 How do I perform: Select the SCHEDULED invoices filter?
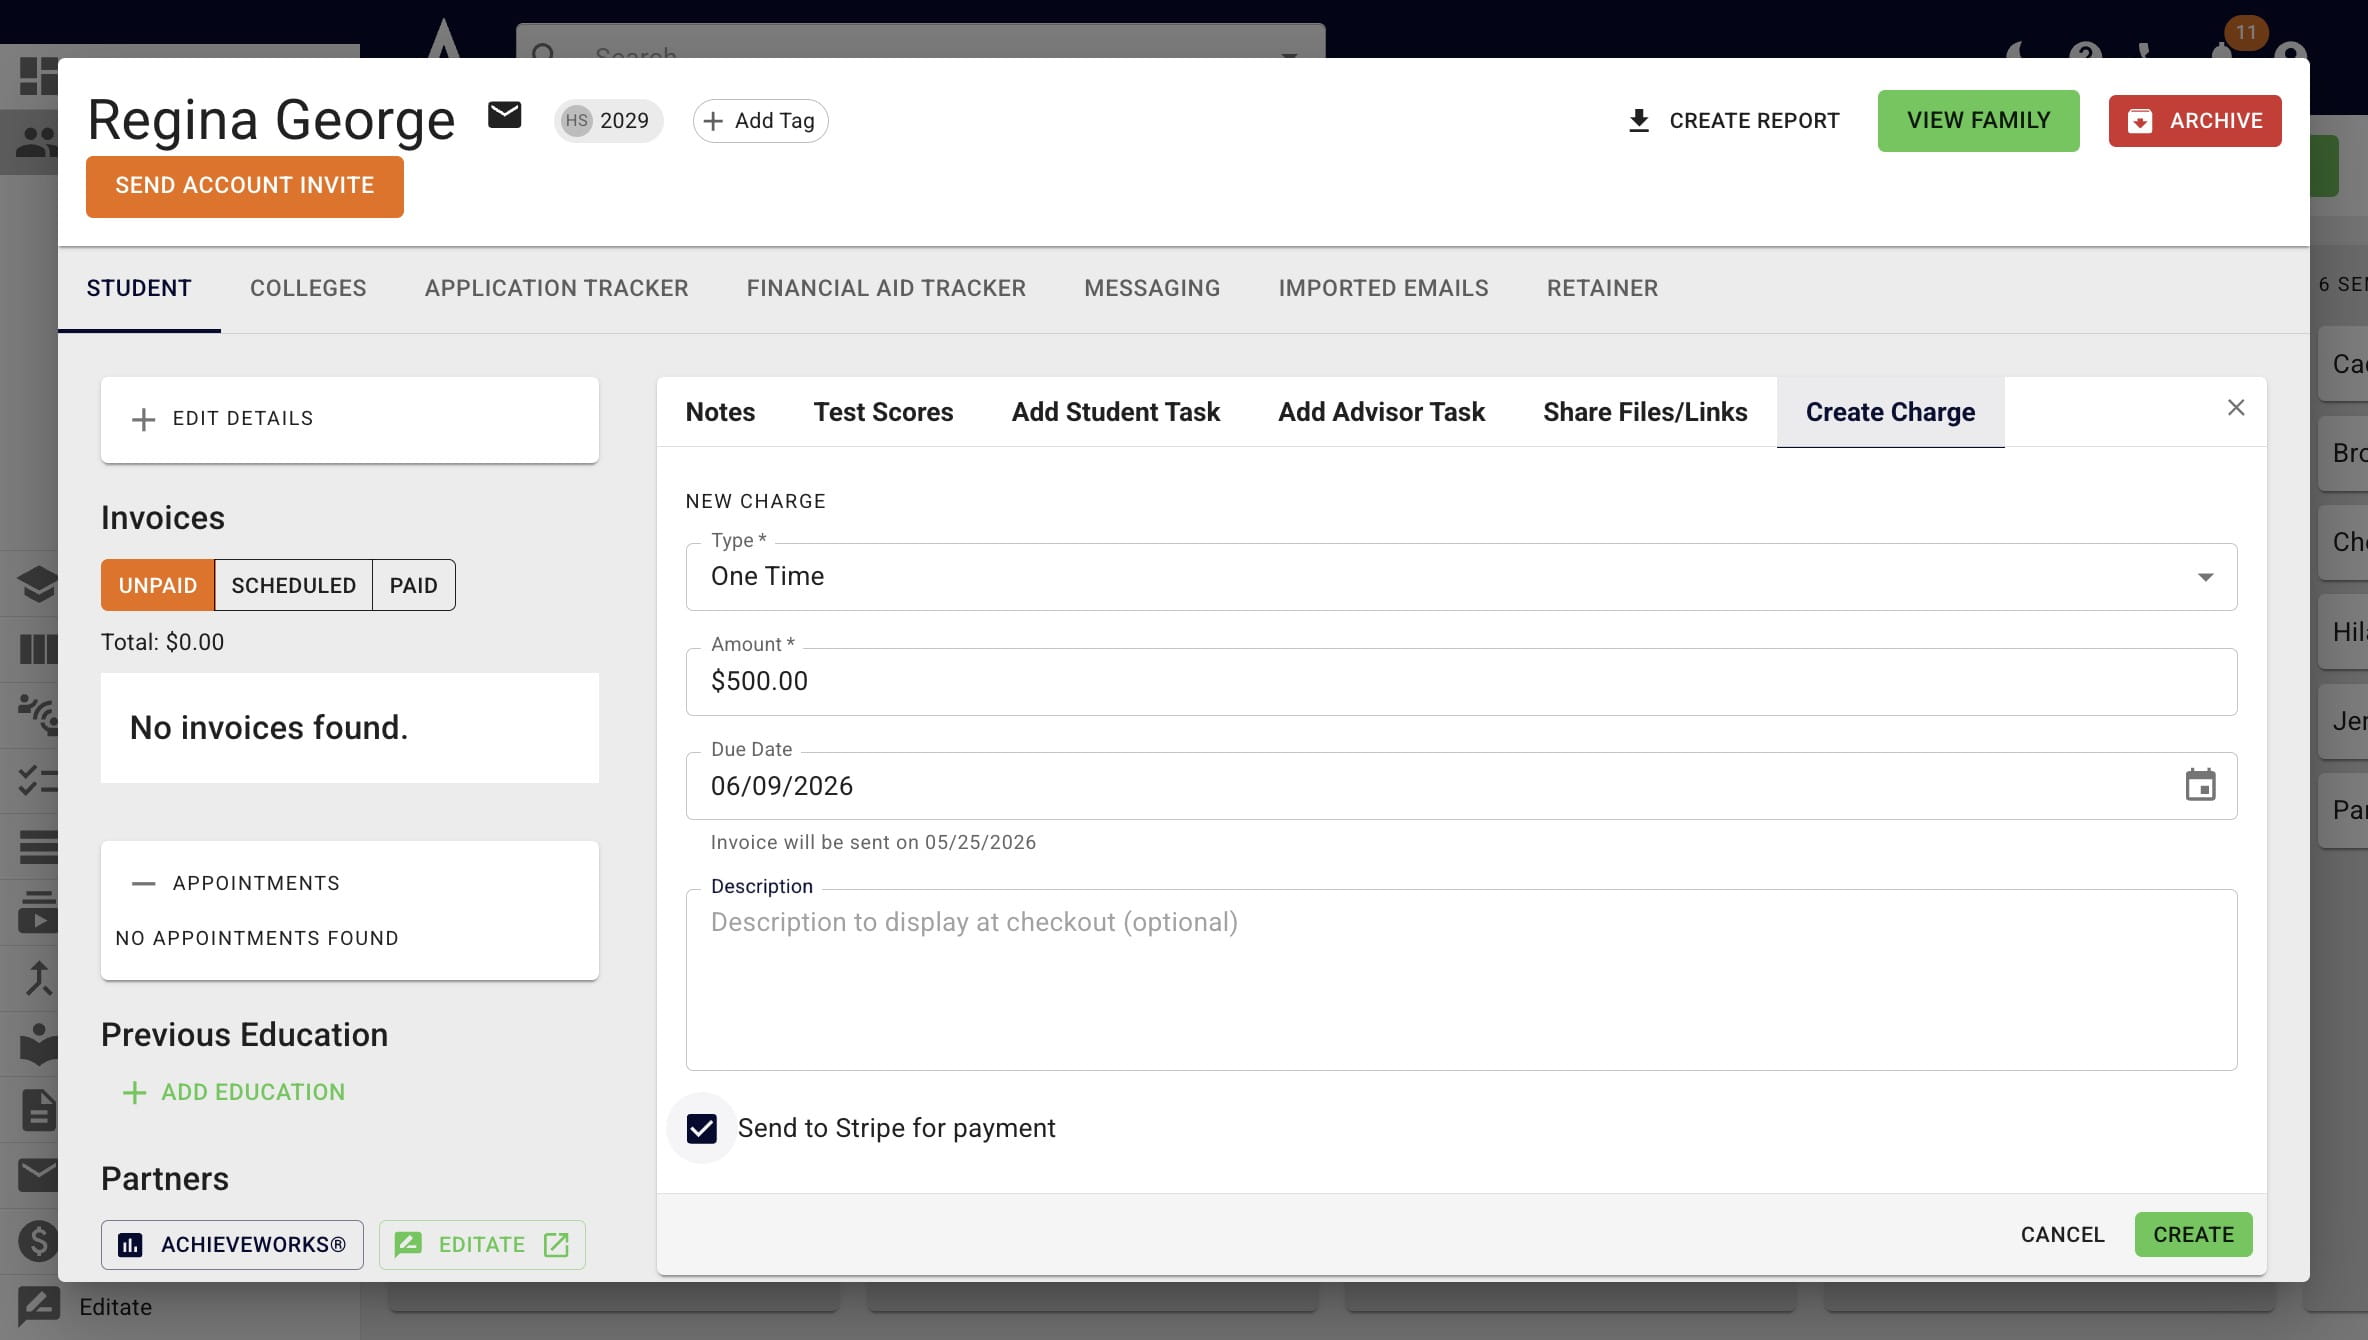pyautogui.click(x=293, y=585)
